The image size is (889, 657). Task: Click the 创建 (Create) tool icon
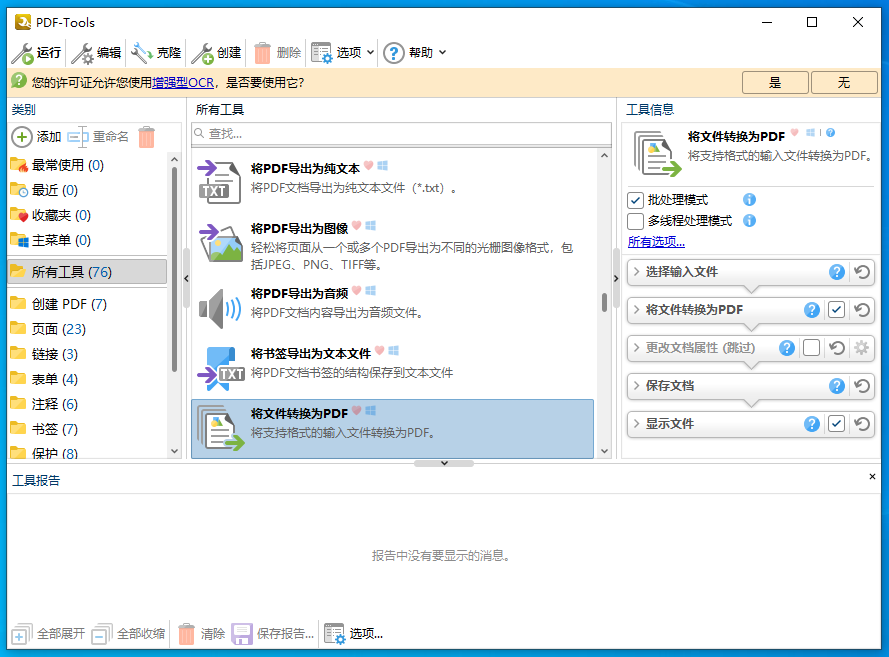(202, 53)
